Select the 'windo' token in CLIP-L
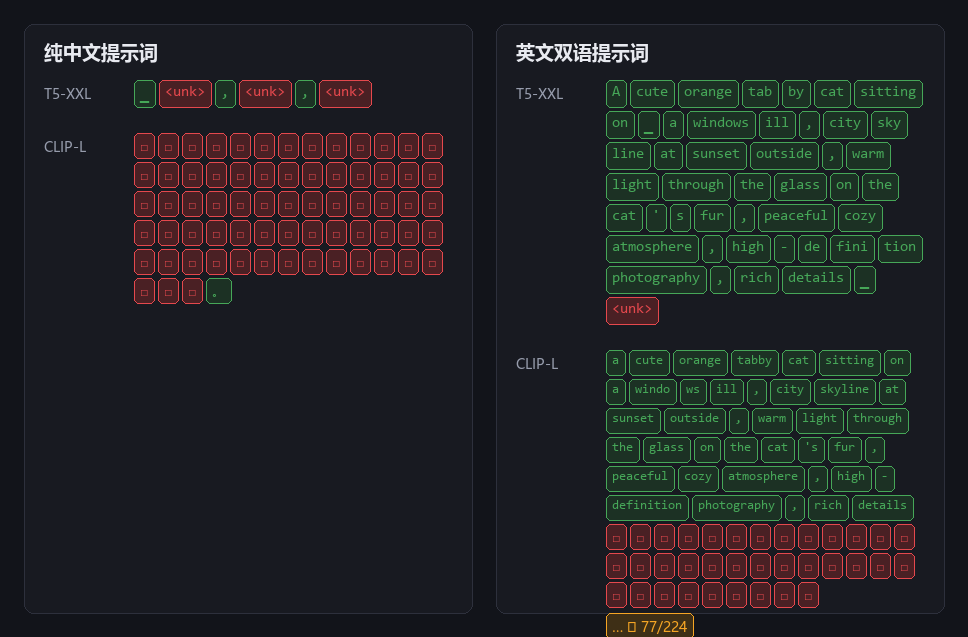The image size is (968, 637). 653,391
